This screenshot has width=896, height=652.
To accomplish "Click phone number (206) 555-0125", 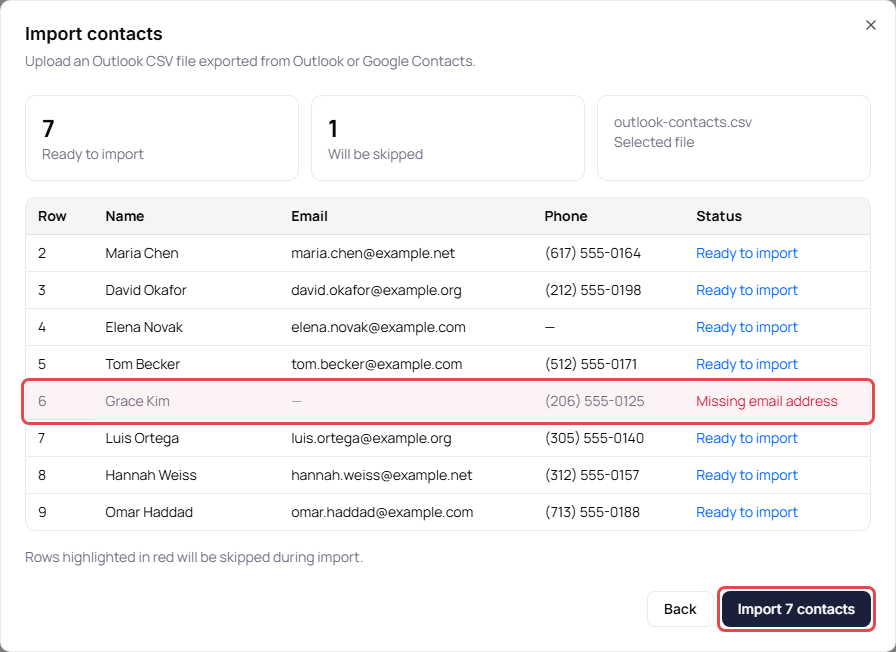I will tap(594, 401).
